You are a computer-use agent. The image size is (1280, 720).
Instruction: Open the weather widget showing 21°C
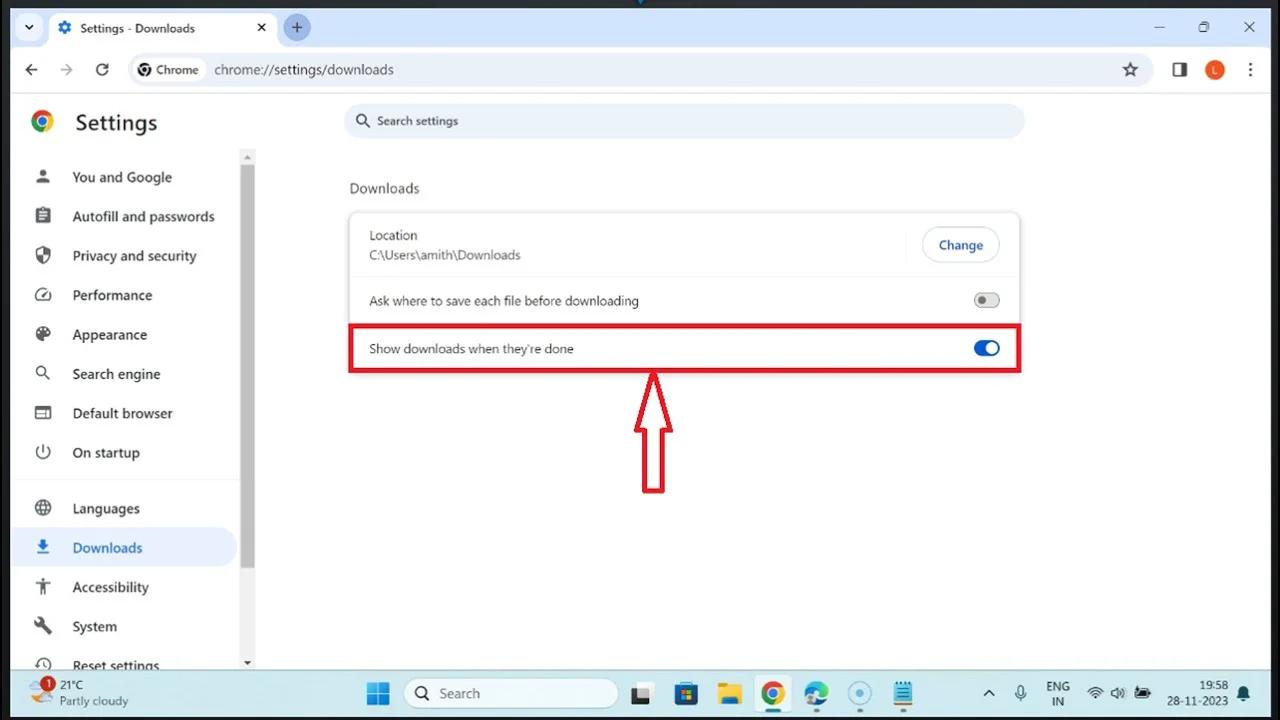79,693
